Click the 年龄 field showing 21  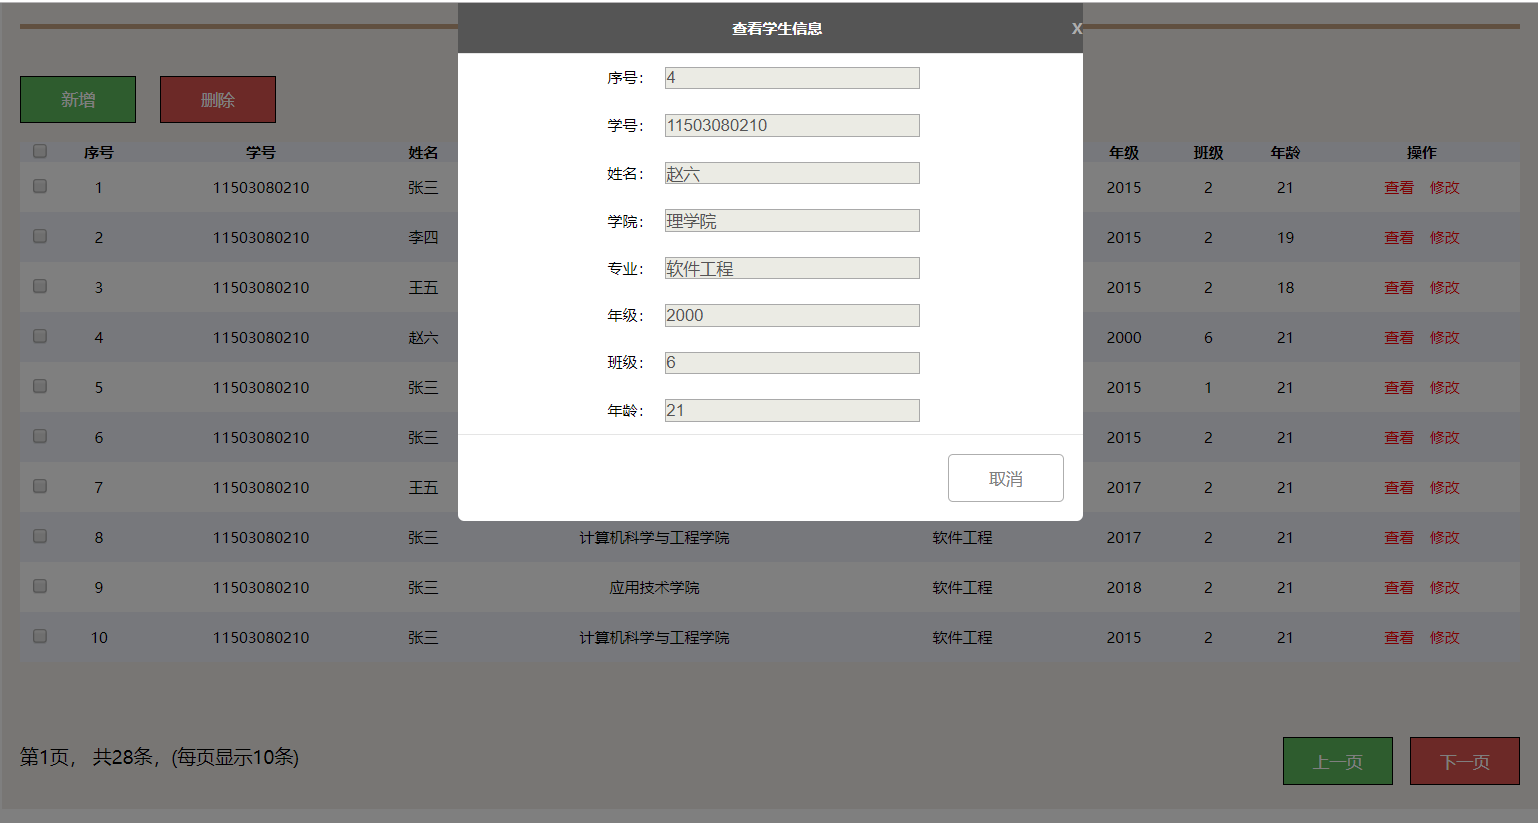[x=792, y=410]
